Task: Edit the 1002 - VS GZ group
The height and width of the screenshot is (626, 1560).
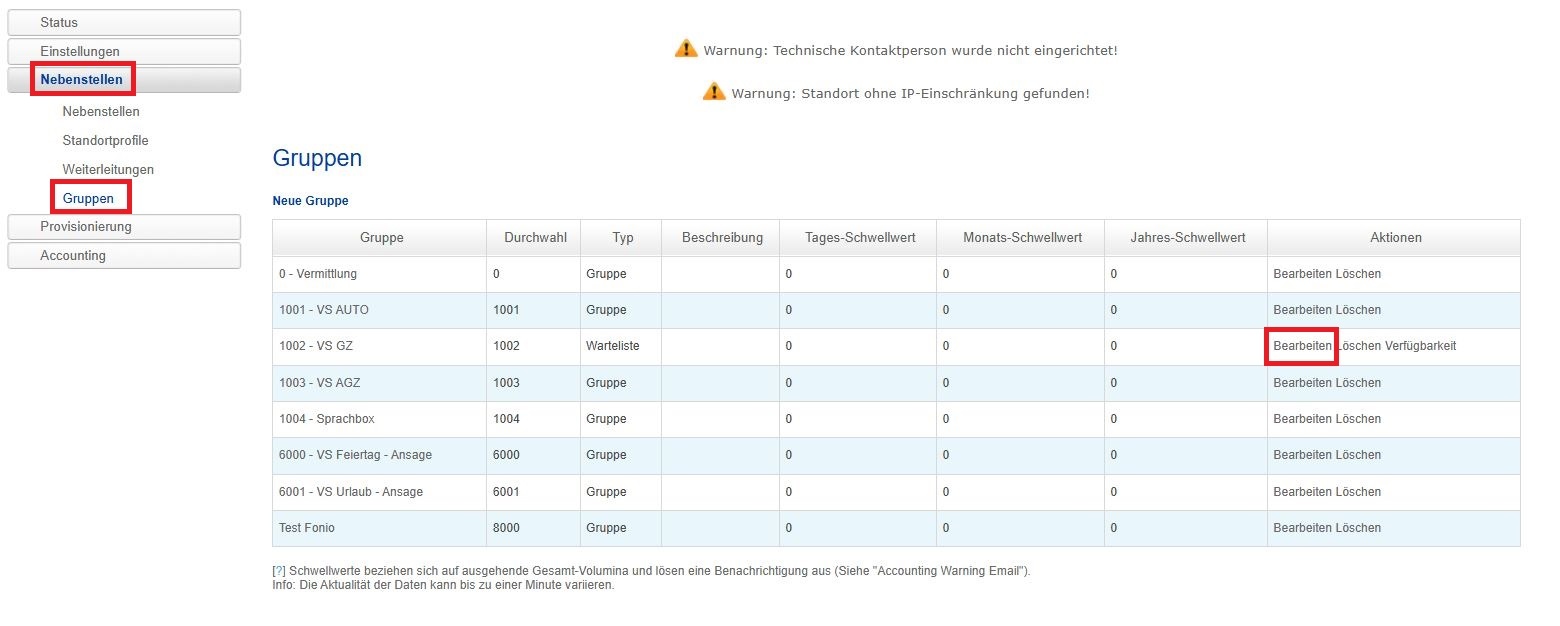Action: (1302, 346)
